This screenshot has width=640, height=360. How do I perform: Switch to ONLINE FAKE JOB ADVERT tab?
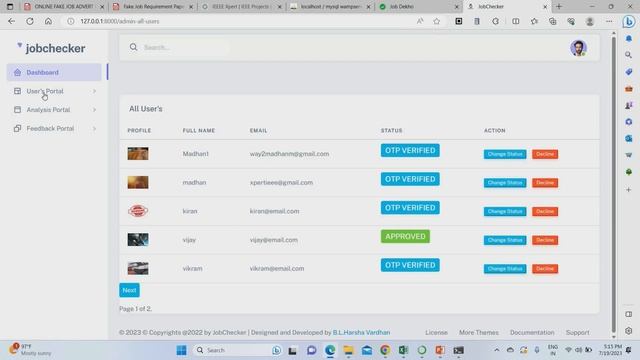click(63, 7)
